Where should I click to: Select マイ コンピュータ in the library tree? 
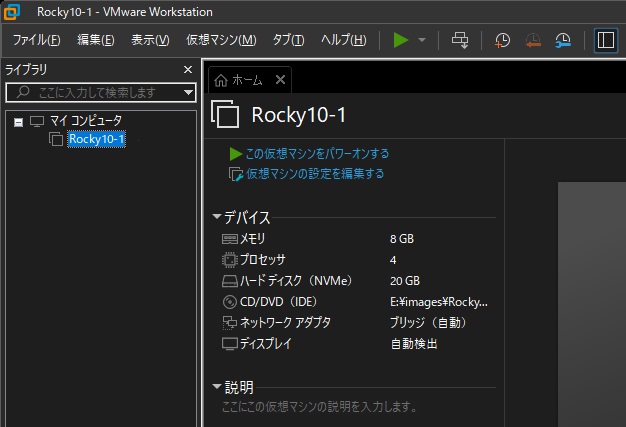coord(86,120)
